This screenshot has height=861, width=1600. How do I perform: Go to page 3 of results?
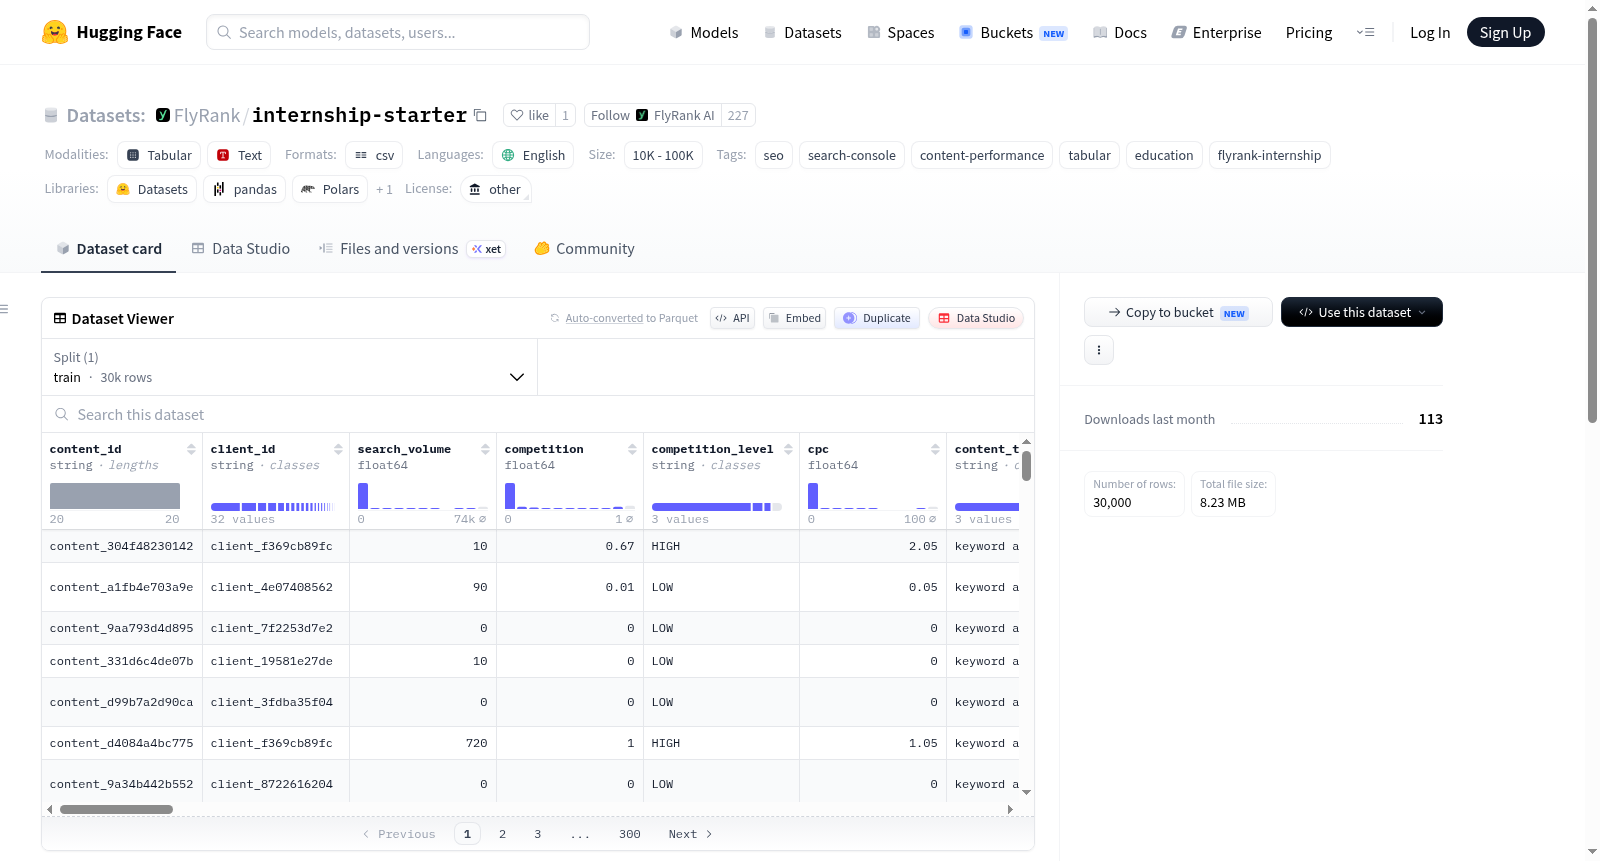click(538, 834)
